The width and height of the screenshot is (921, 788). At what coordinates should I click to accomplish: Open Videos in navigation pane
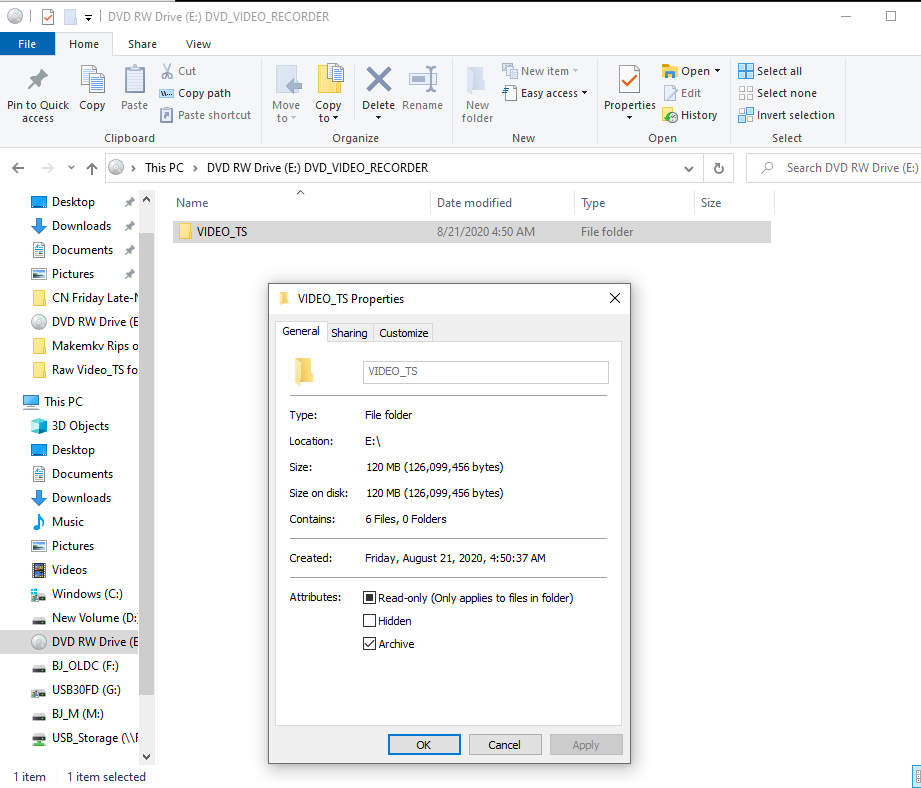[x=69, y=570]
